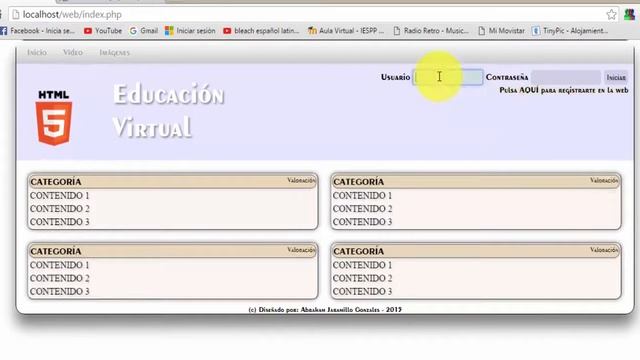Viewport: 640px width, 360px height.
Task: Click the Educación Virtual site title
Action: [168, 110]
